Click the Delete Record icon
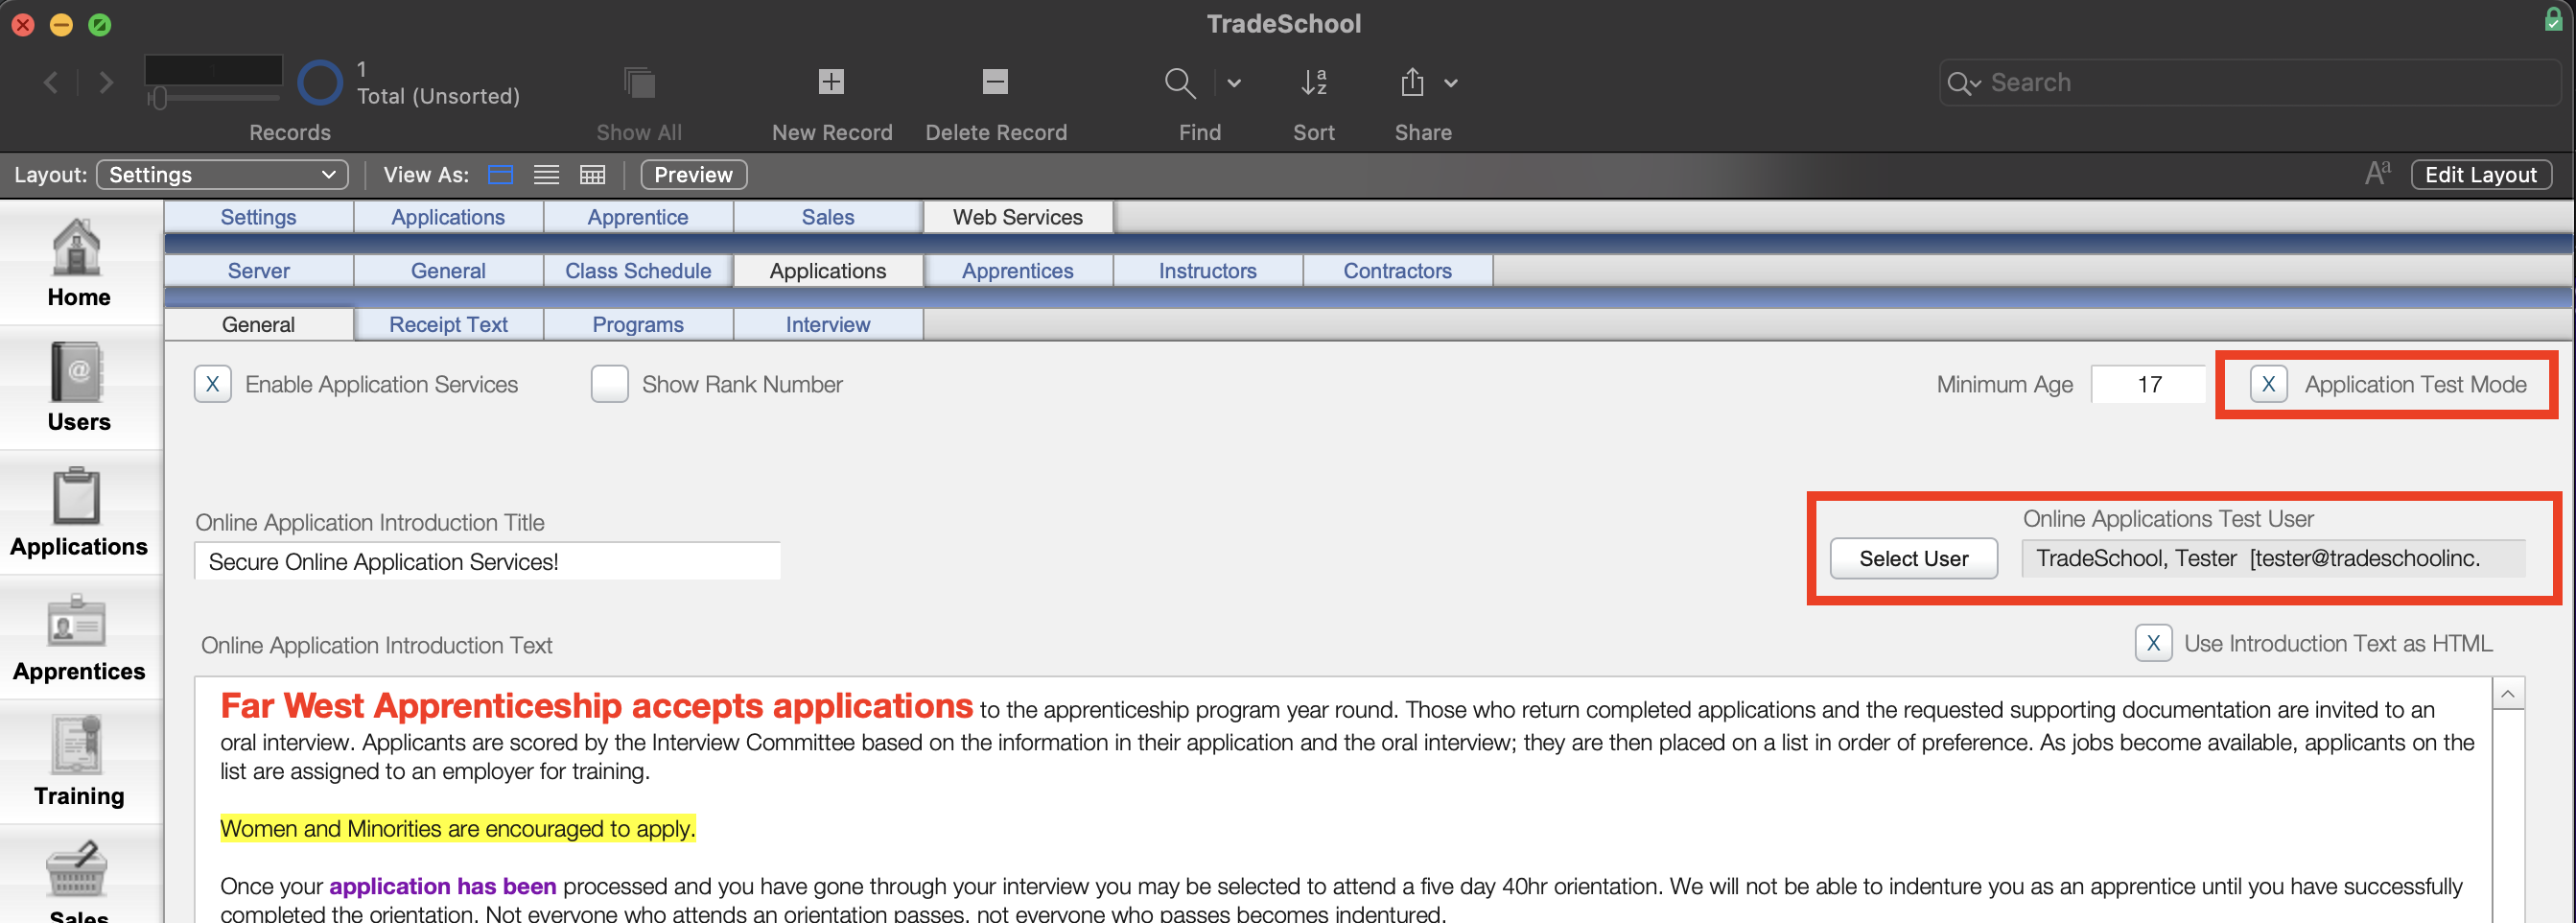Viewport: 2576px width, 923px height. (x=995, y=82)
